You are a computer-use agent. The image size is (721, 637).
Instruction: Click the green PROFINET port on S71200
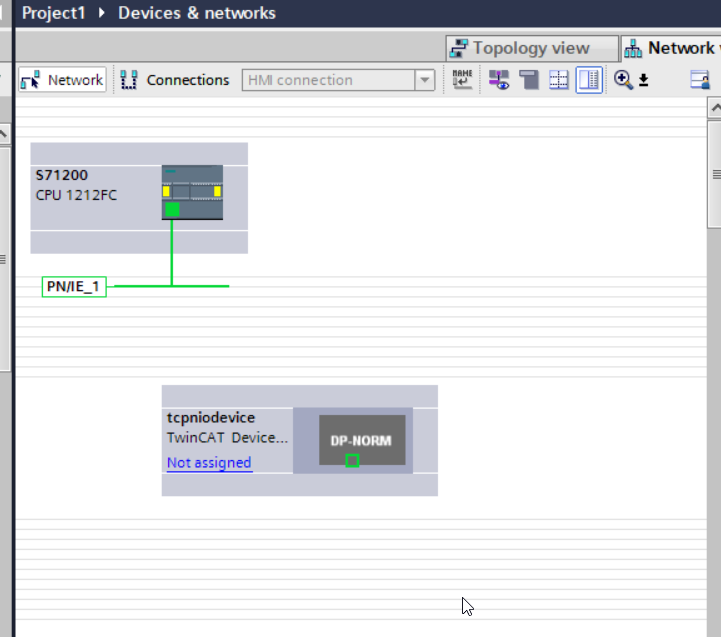(x=172, y=209)
